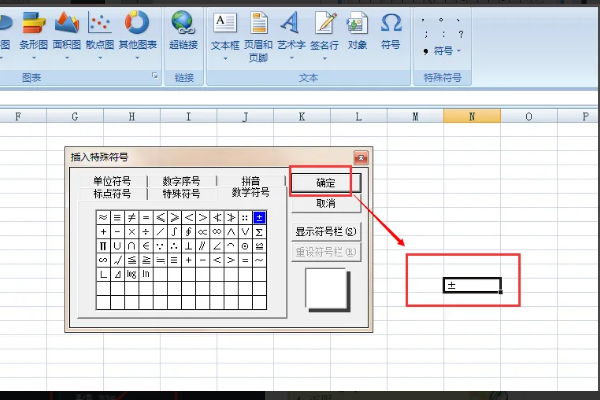
Task: Switch to the 特殊符号 dialog tab
Action: pyautogui.click(x=181, y=194)
